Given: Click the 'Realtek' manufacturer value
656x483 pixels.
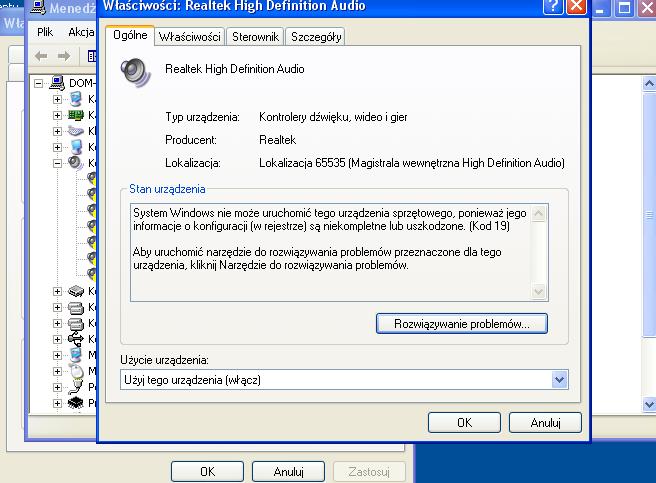Looking at the screenshot, I should pos(277,140).
